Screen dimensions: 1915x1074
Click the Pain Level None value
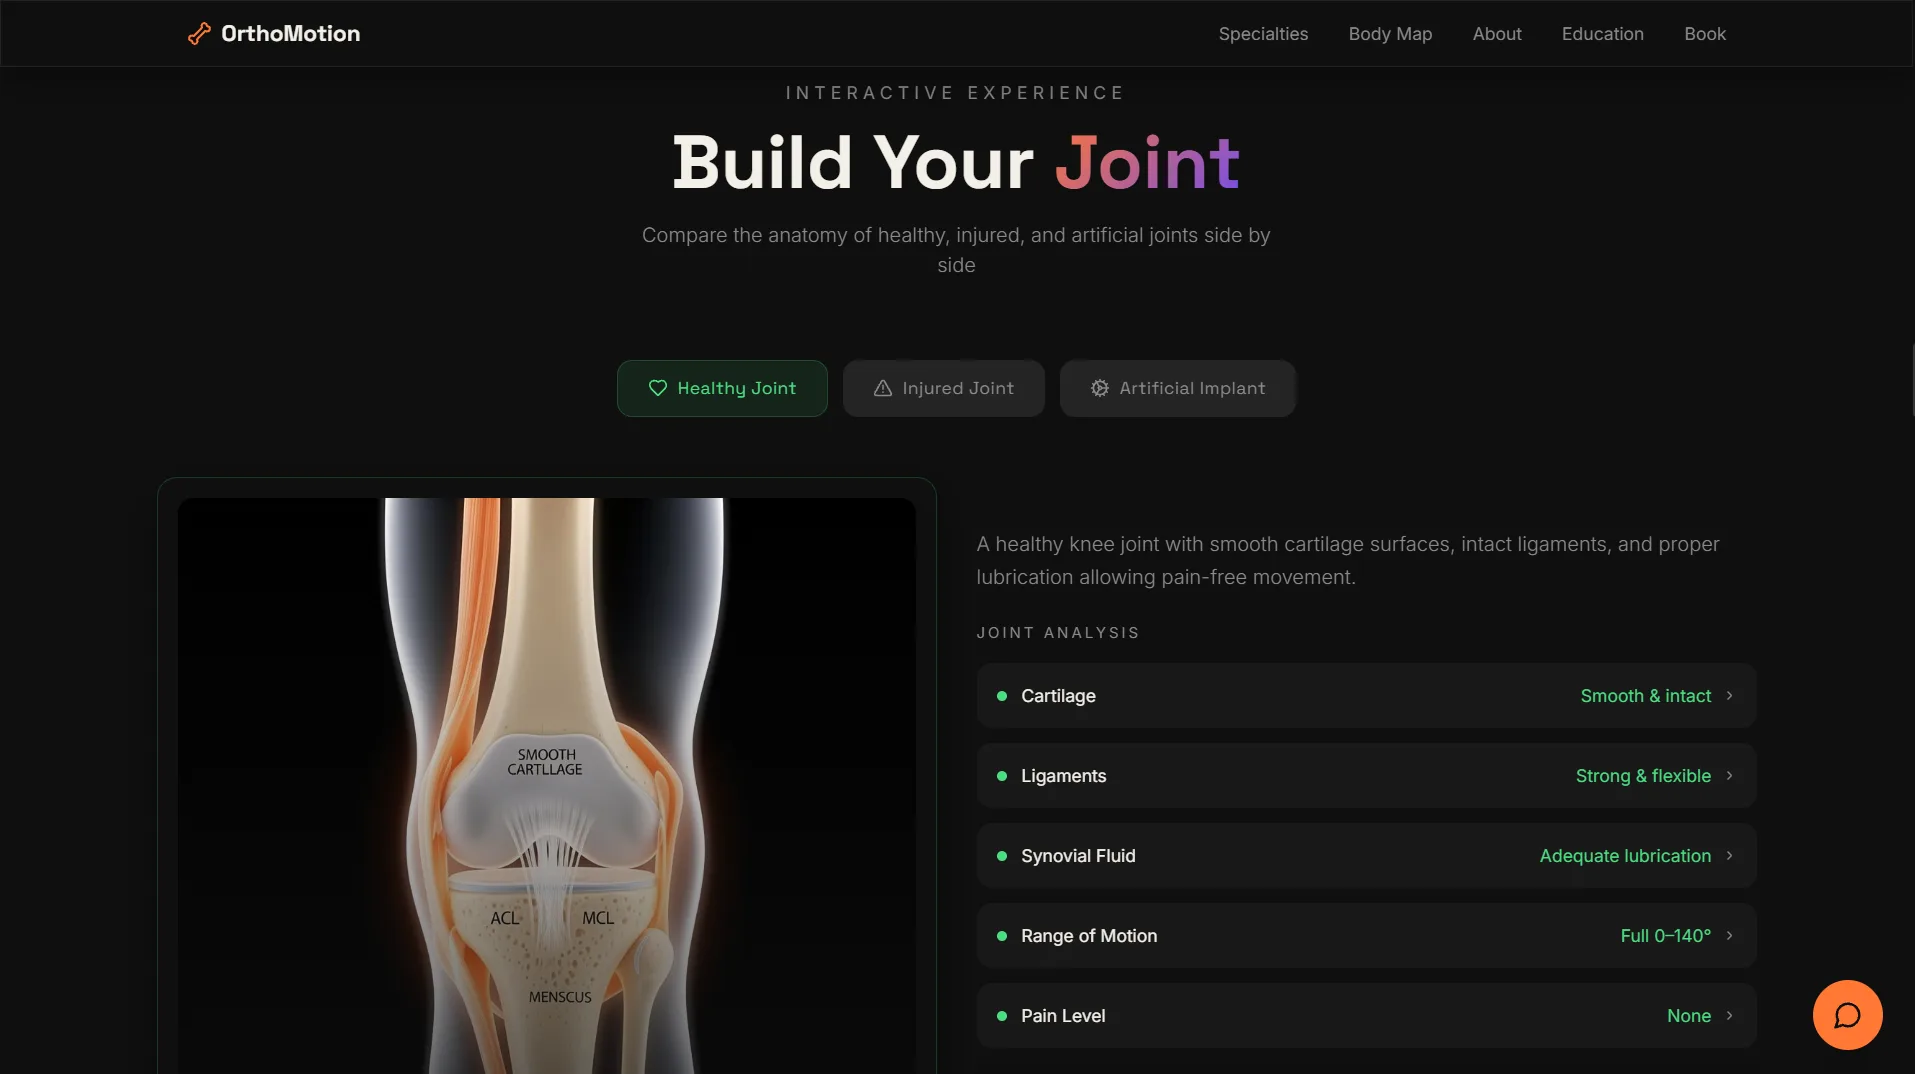coord(1689,1016)
